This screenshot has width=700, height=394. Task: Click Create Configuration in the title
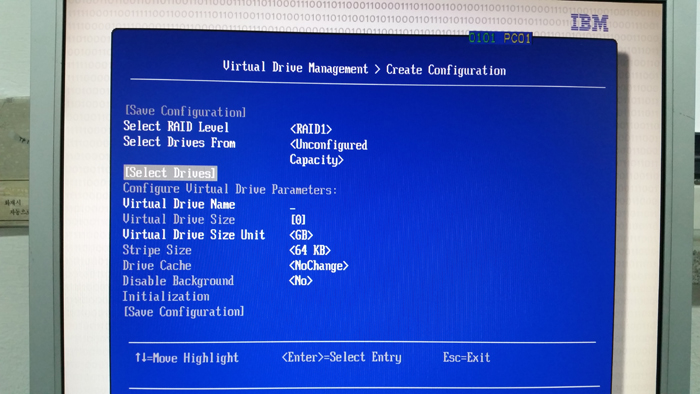point(446,70)
